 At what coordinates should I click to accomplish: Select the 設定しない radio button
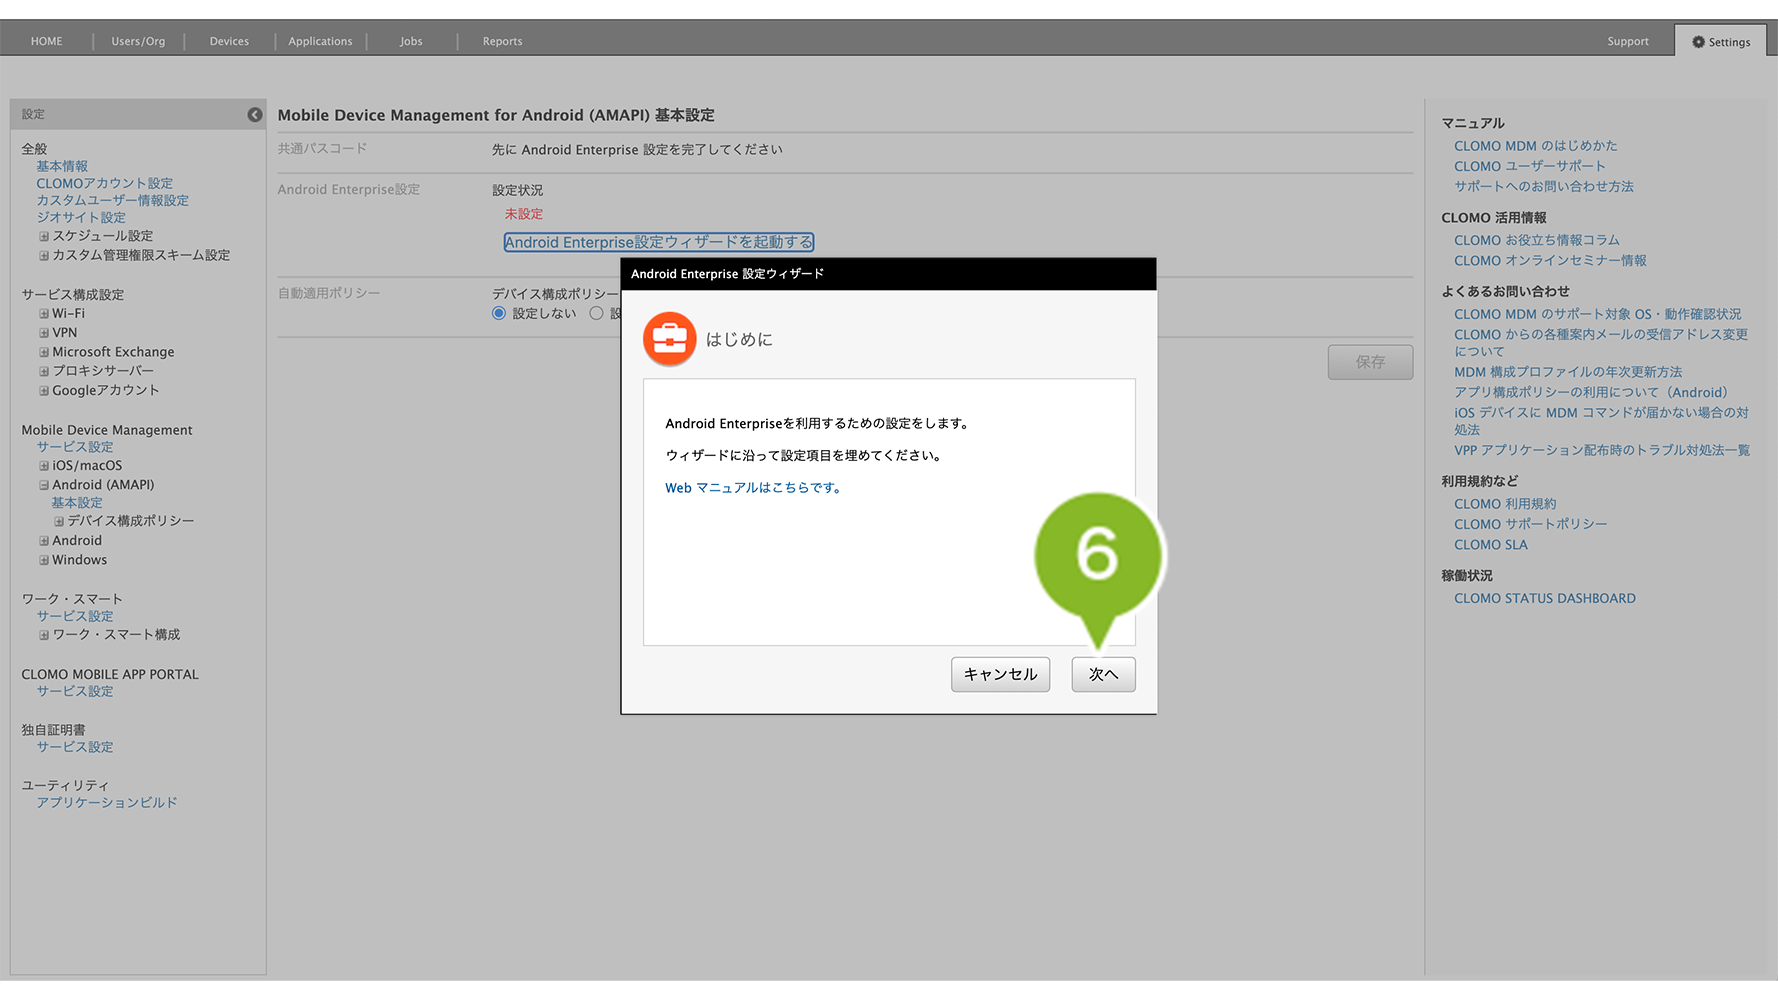(499, 313)
